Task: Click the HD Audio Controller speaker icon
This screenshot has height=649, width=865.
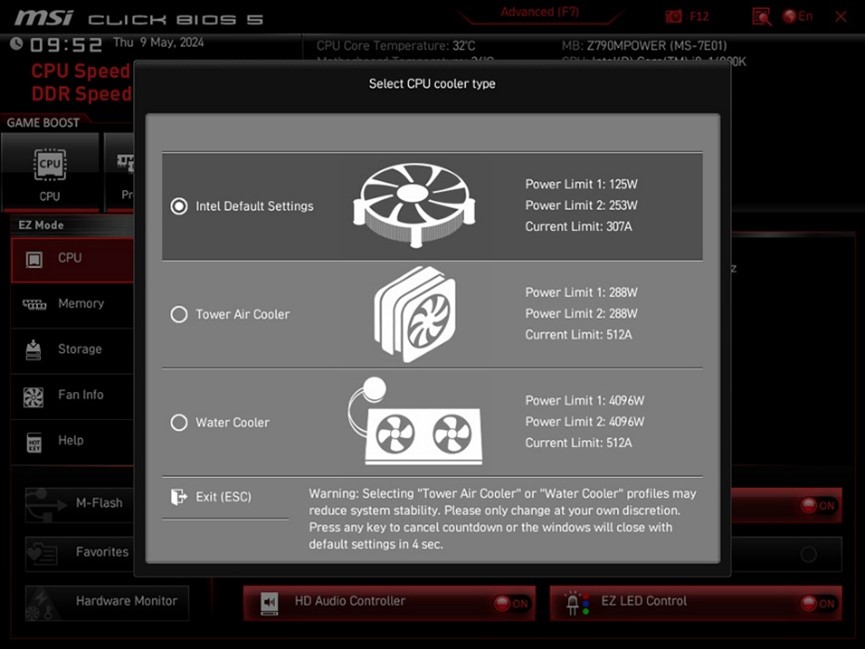Action: click(269, 603)
